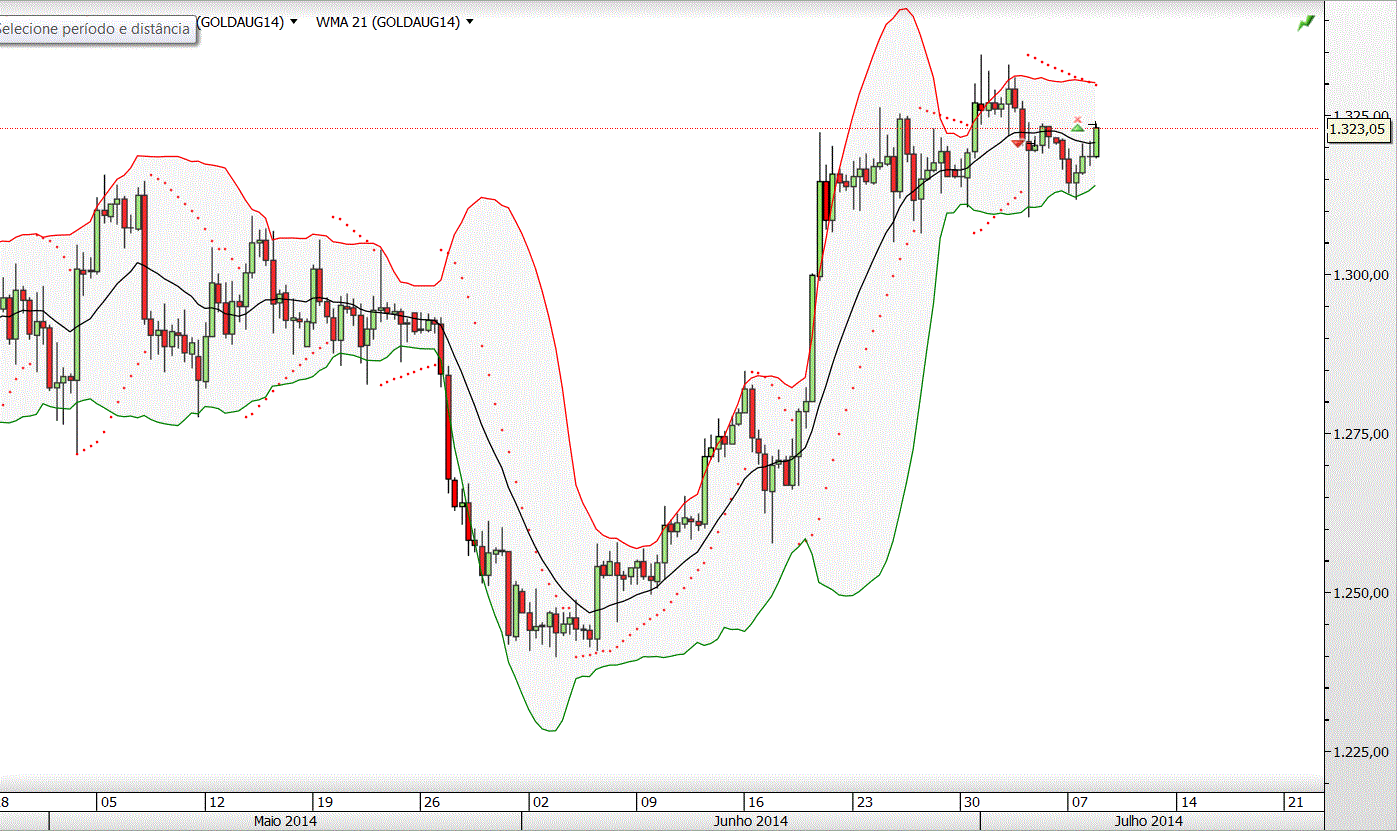Select the Junho 2014 month segment
1397x831 pixels.
click(x=751, y=821)
